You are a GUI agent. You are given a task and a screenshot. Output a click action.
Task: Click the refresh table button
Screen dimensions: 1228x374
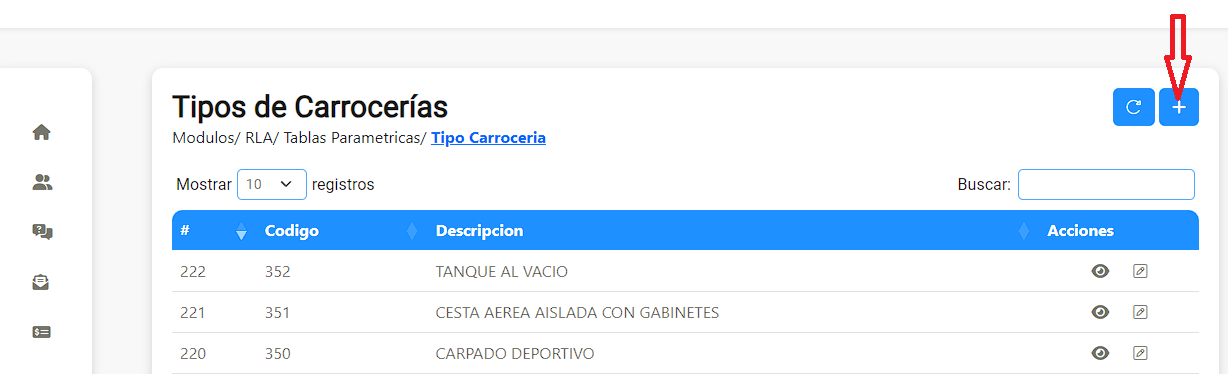(1134, 107)
